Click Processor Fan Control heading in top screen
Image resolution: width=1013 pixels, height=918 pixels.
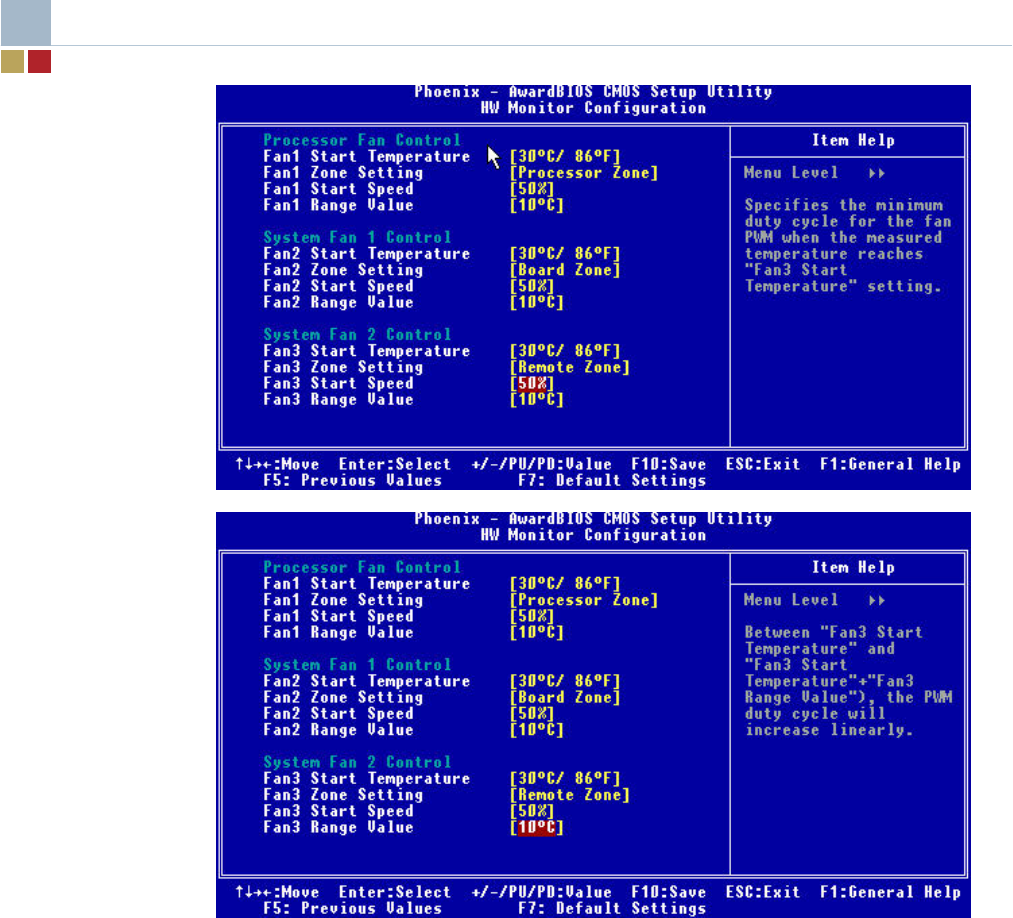click(362, 140)
